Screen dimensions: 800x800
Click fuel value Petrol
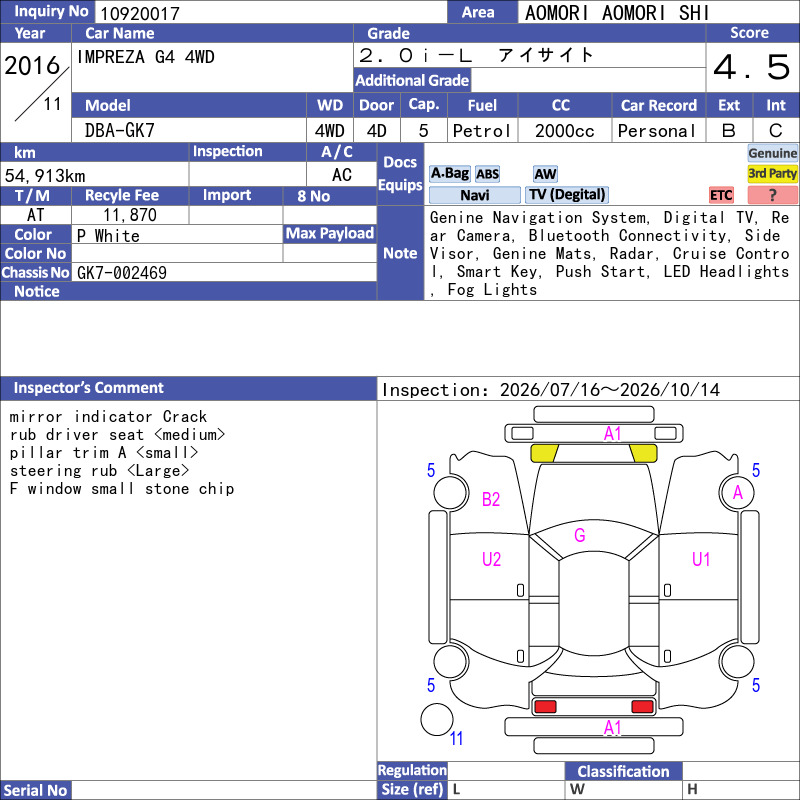pyautogui.click(x=482, y=131)
